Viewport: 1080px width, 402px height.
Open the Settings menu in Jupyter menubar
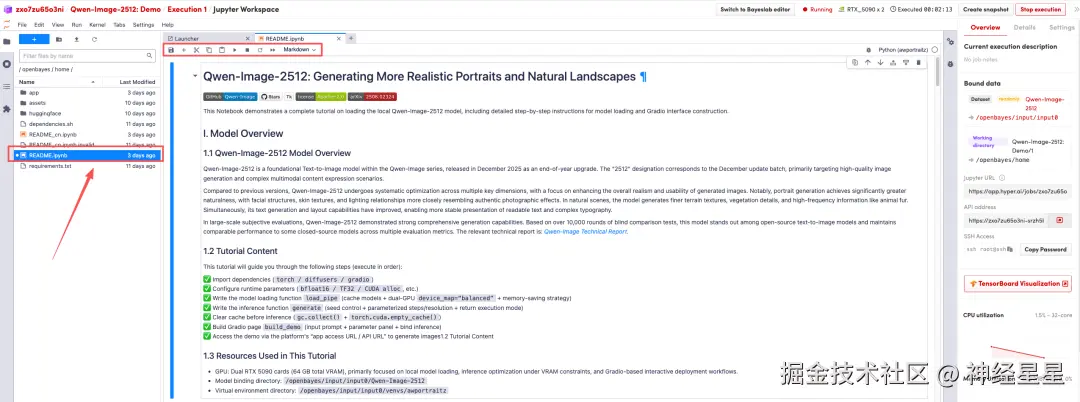143,25
